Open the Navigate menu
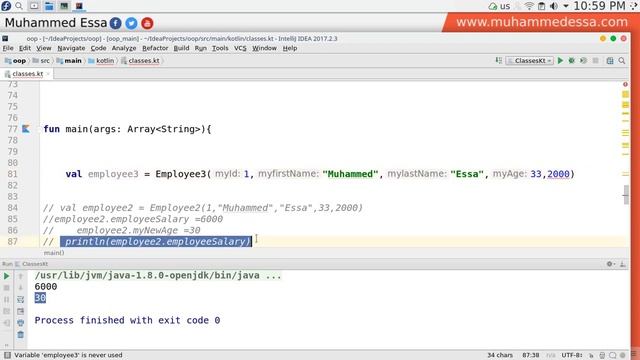 71,48
